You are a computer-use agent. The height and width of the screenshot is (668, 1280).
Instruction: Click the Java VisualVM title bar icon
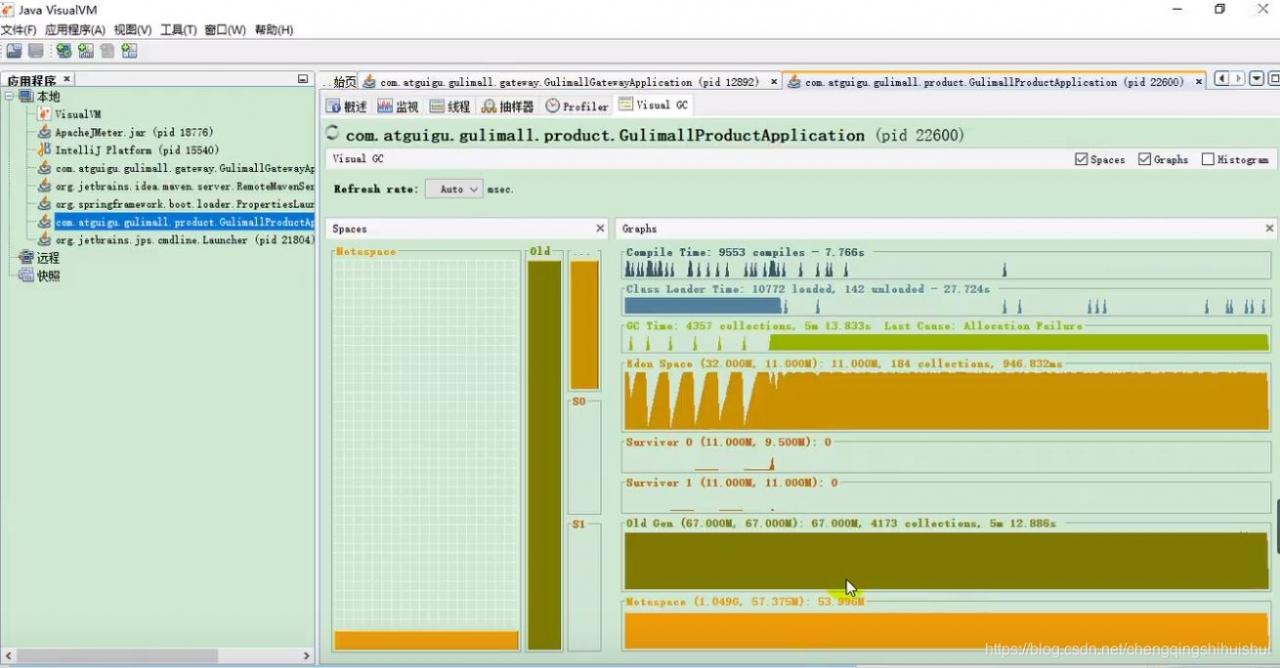click(8, 9)
